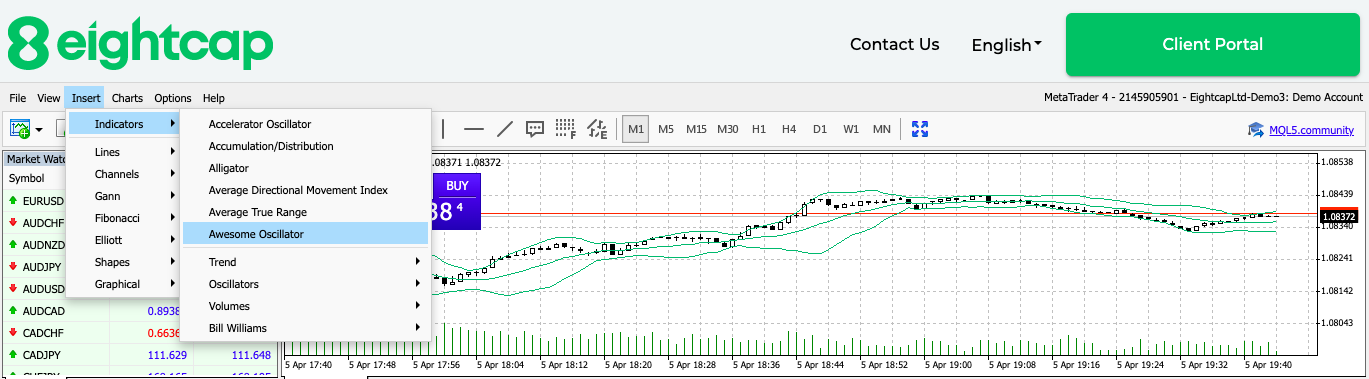Select the AUDCHF symbol row

(x=35, y=223)
